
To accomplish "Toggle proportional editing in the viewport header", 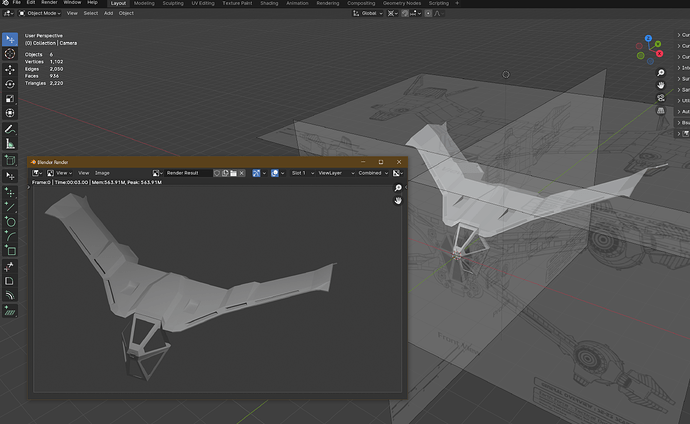I will pos(428,14).
